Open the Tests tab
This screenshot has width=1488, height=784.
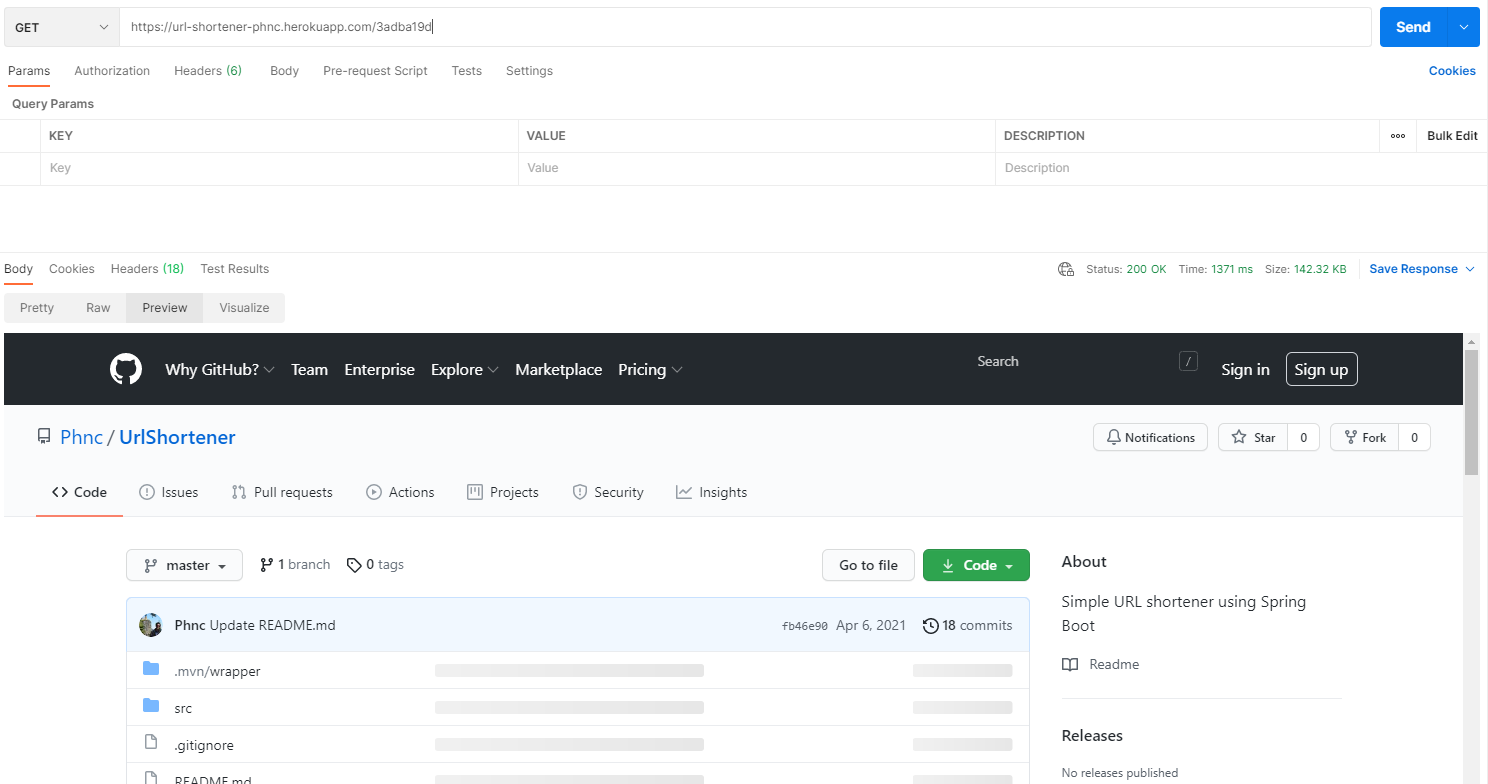[x=466, y=71]
